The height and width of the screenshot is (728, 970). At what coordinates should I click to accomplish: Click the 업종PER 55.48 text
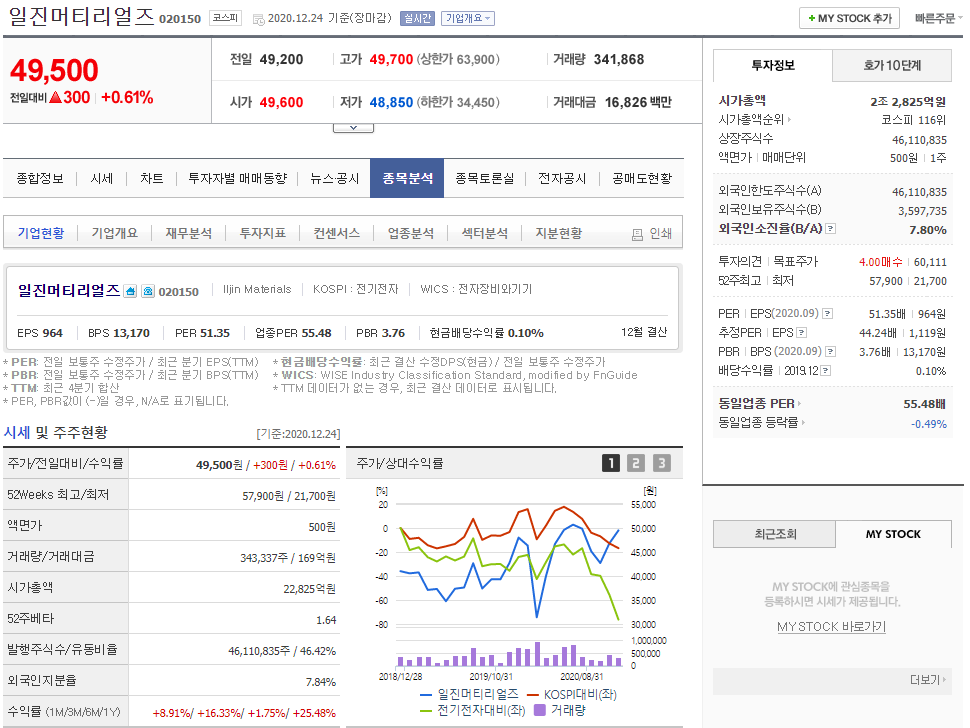pos(293,333)
